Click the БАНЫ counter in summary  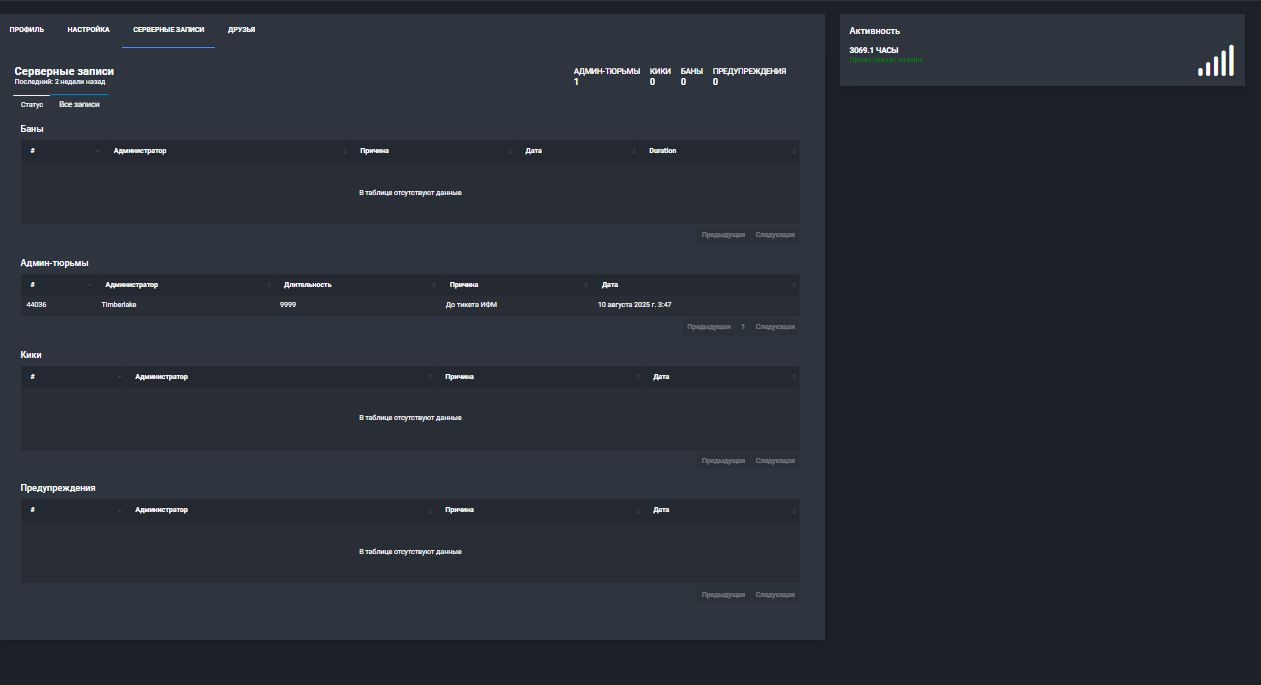click(x=692, y=76)
